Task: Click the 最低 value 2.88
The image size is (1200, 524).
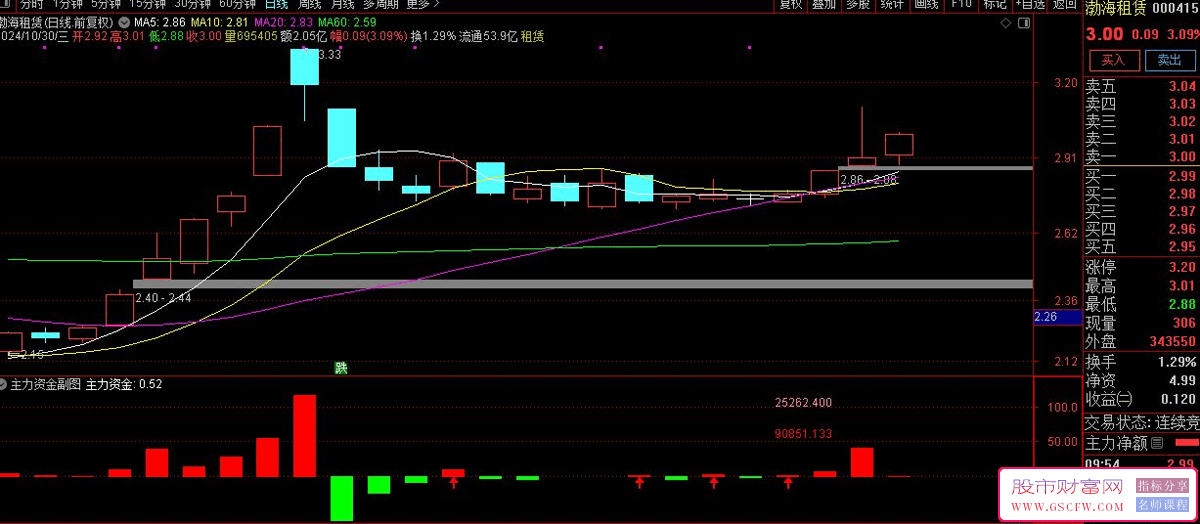Action: [x=1181, y=305]
